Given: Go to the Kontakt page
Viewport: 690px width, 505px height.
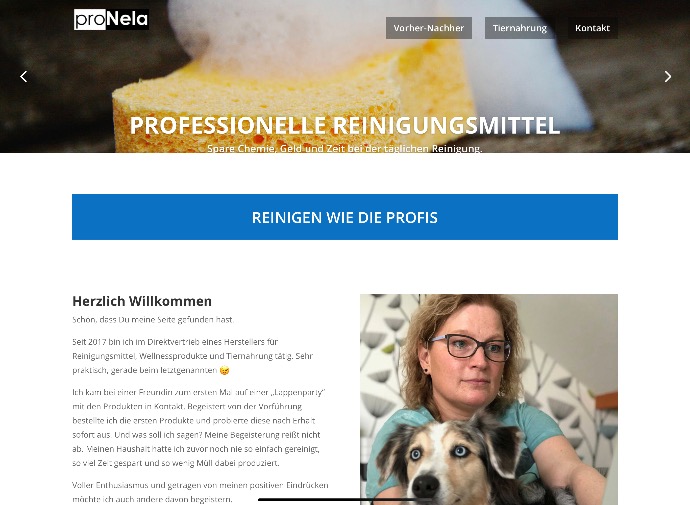Looking at the screenshot, I should 592,28.
